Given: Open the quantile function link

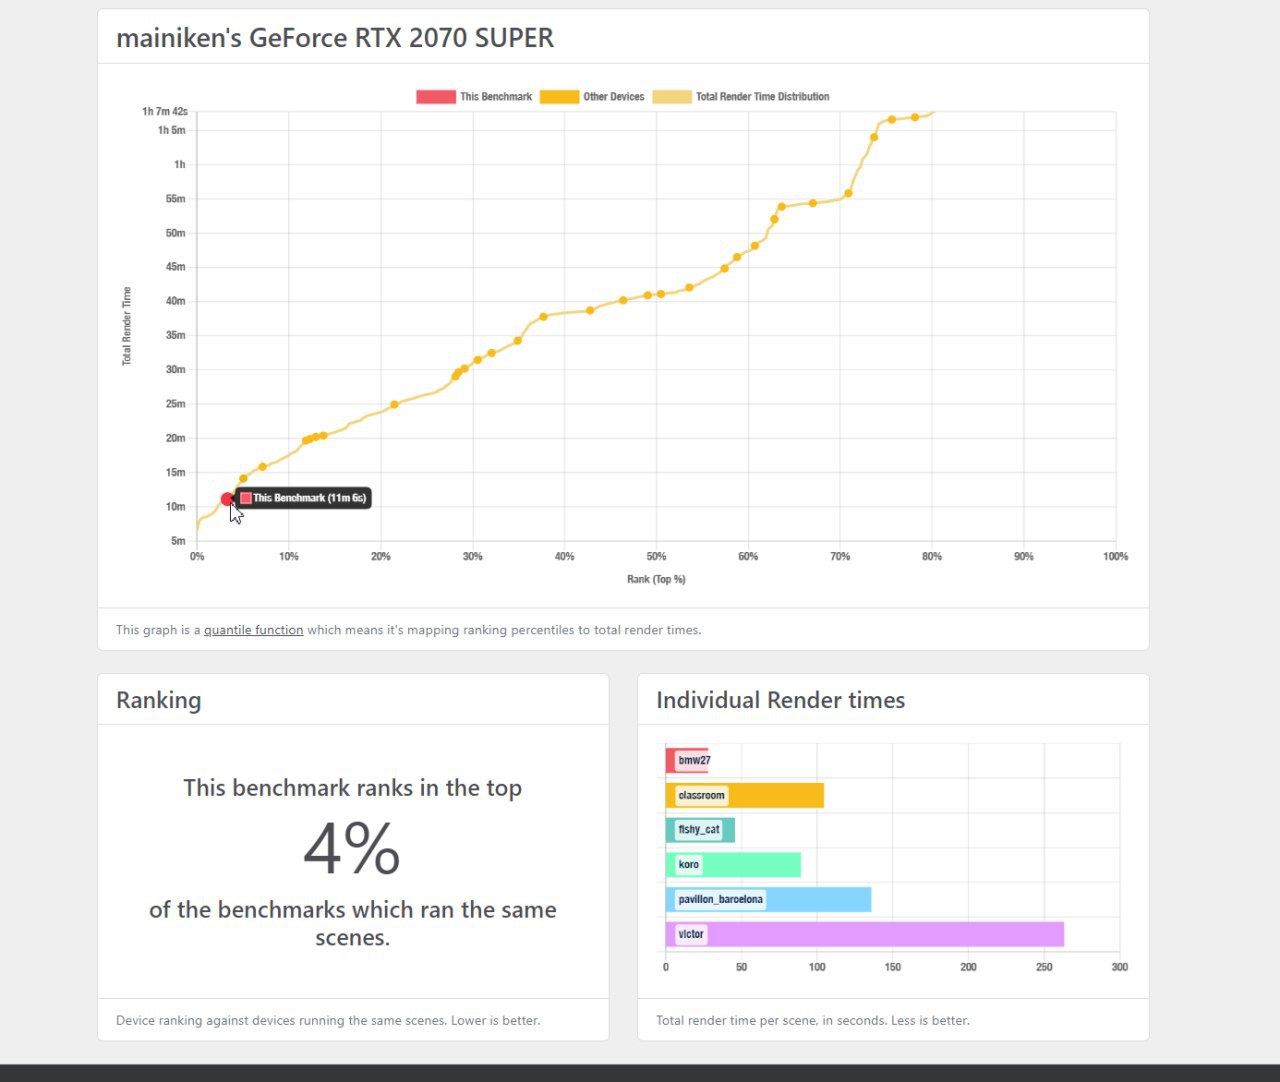Looking at the screenshot, I should pos(253,630).
